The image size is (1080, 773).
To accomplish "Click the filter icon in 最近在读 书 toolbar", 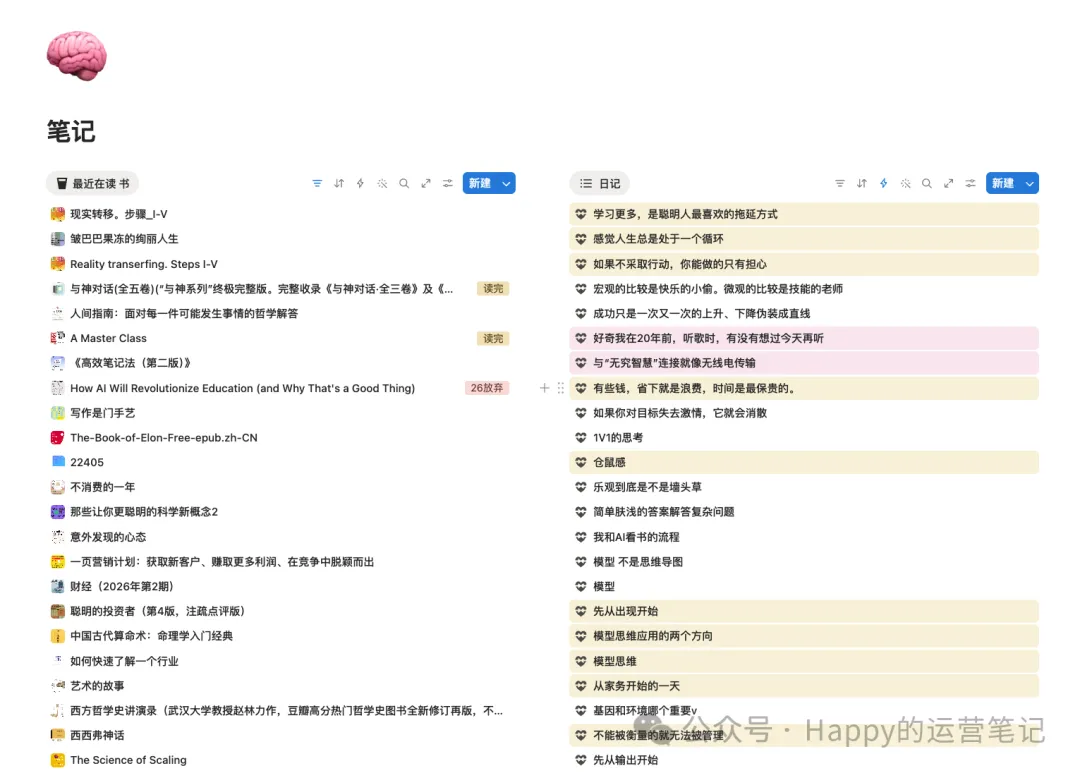I will pos(317,184).
